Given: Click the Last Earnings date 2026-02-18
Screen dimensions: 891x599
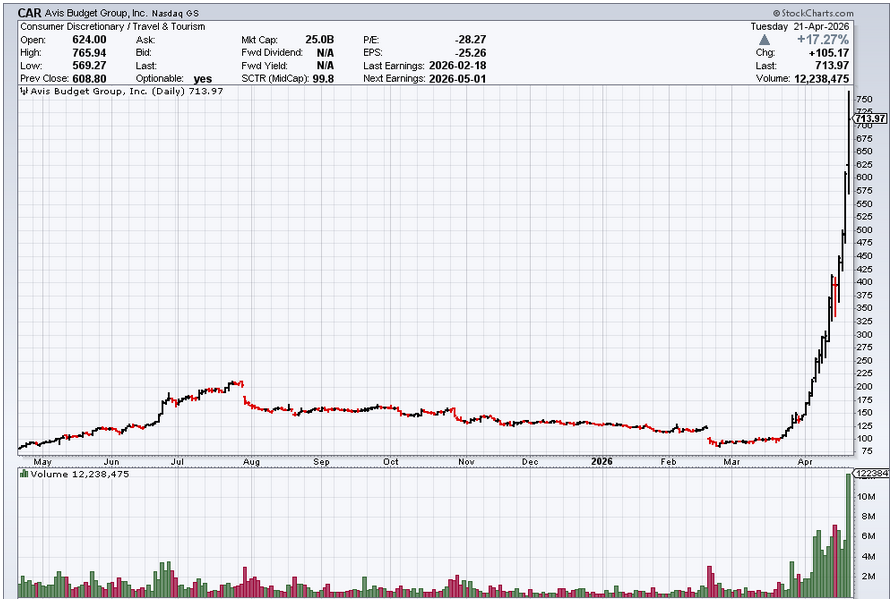Looking at the screenshot, I should [x=457, y=65].
